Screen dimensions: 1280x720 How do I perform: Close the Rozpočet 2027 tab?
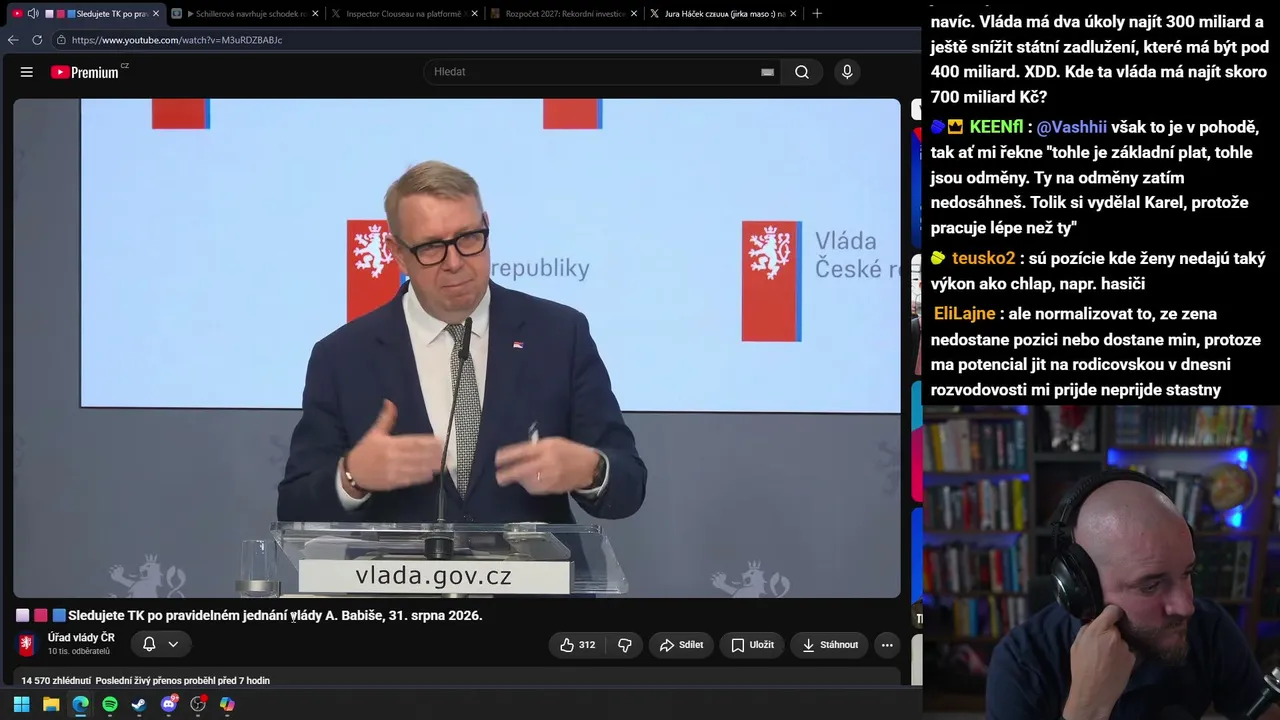coord(634,14)
